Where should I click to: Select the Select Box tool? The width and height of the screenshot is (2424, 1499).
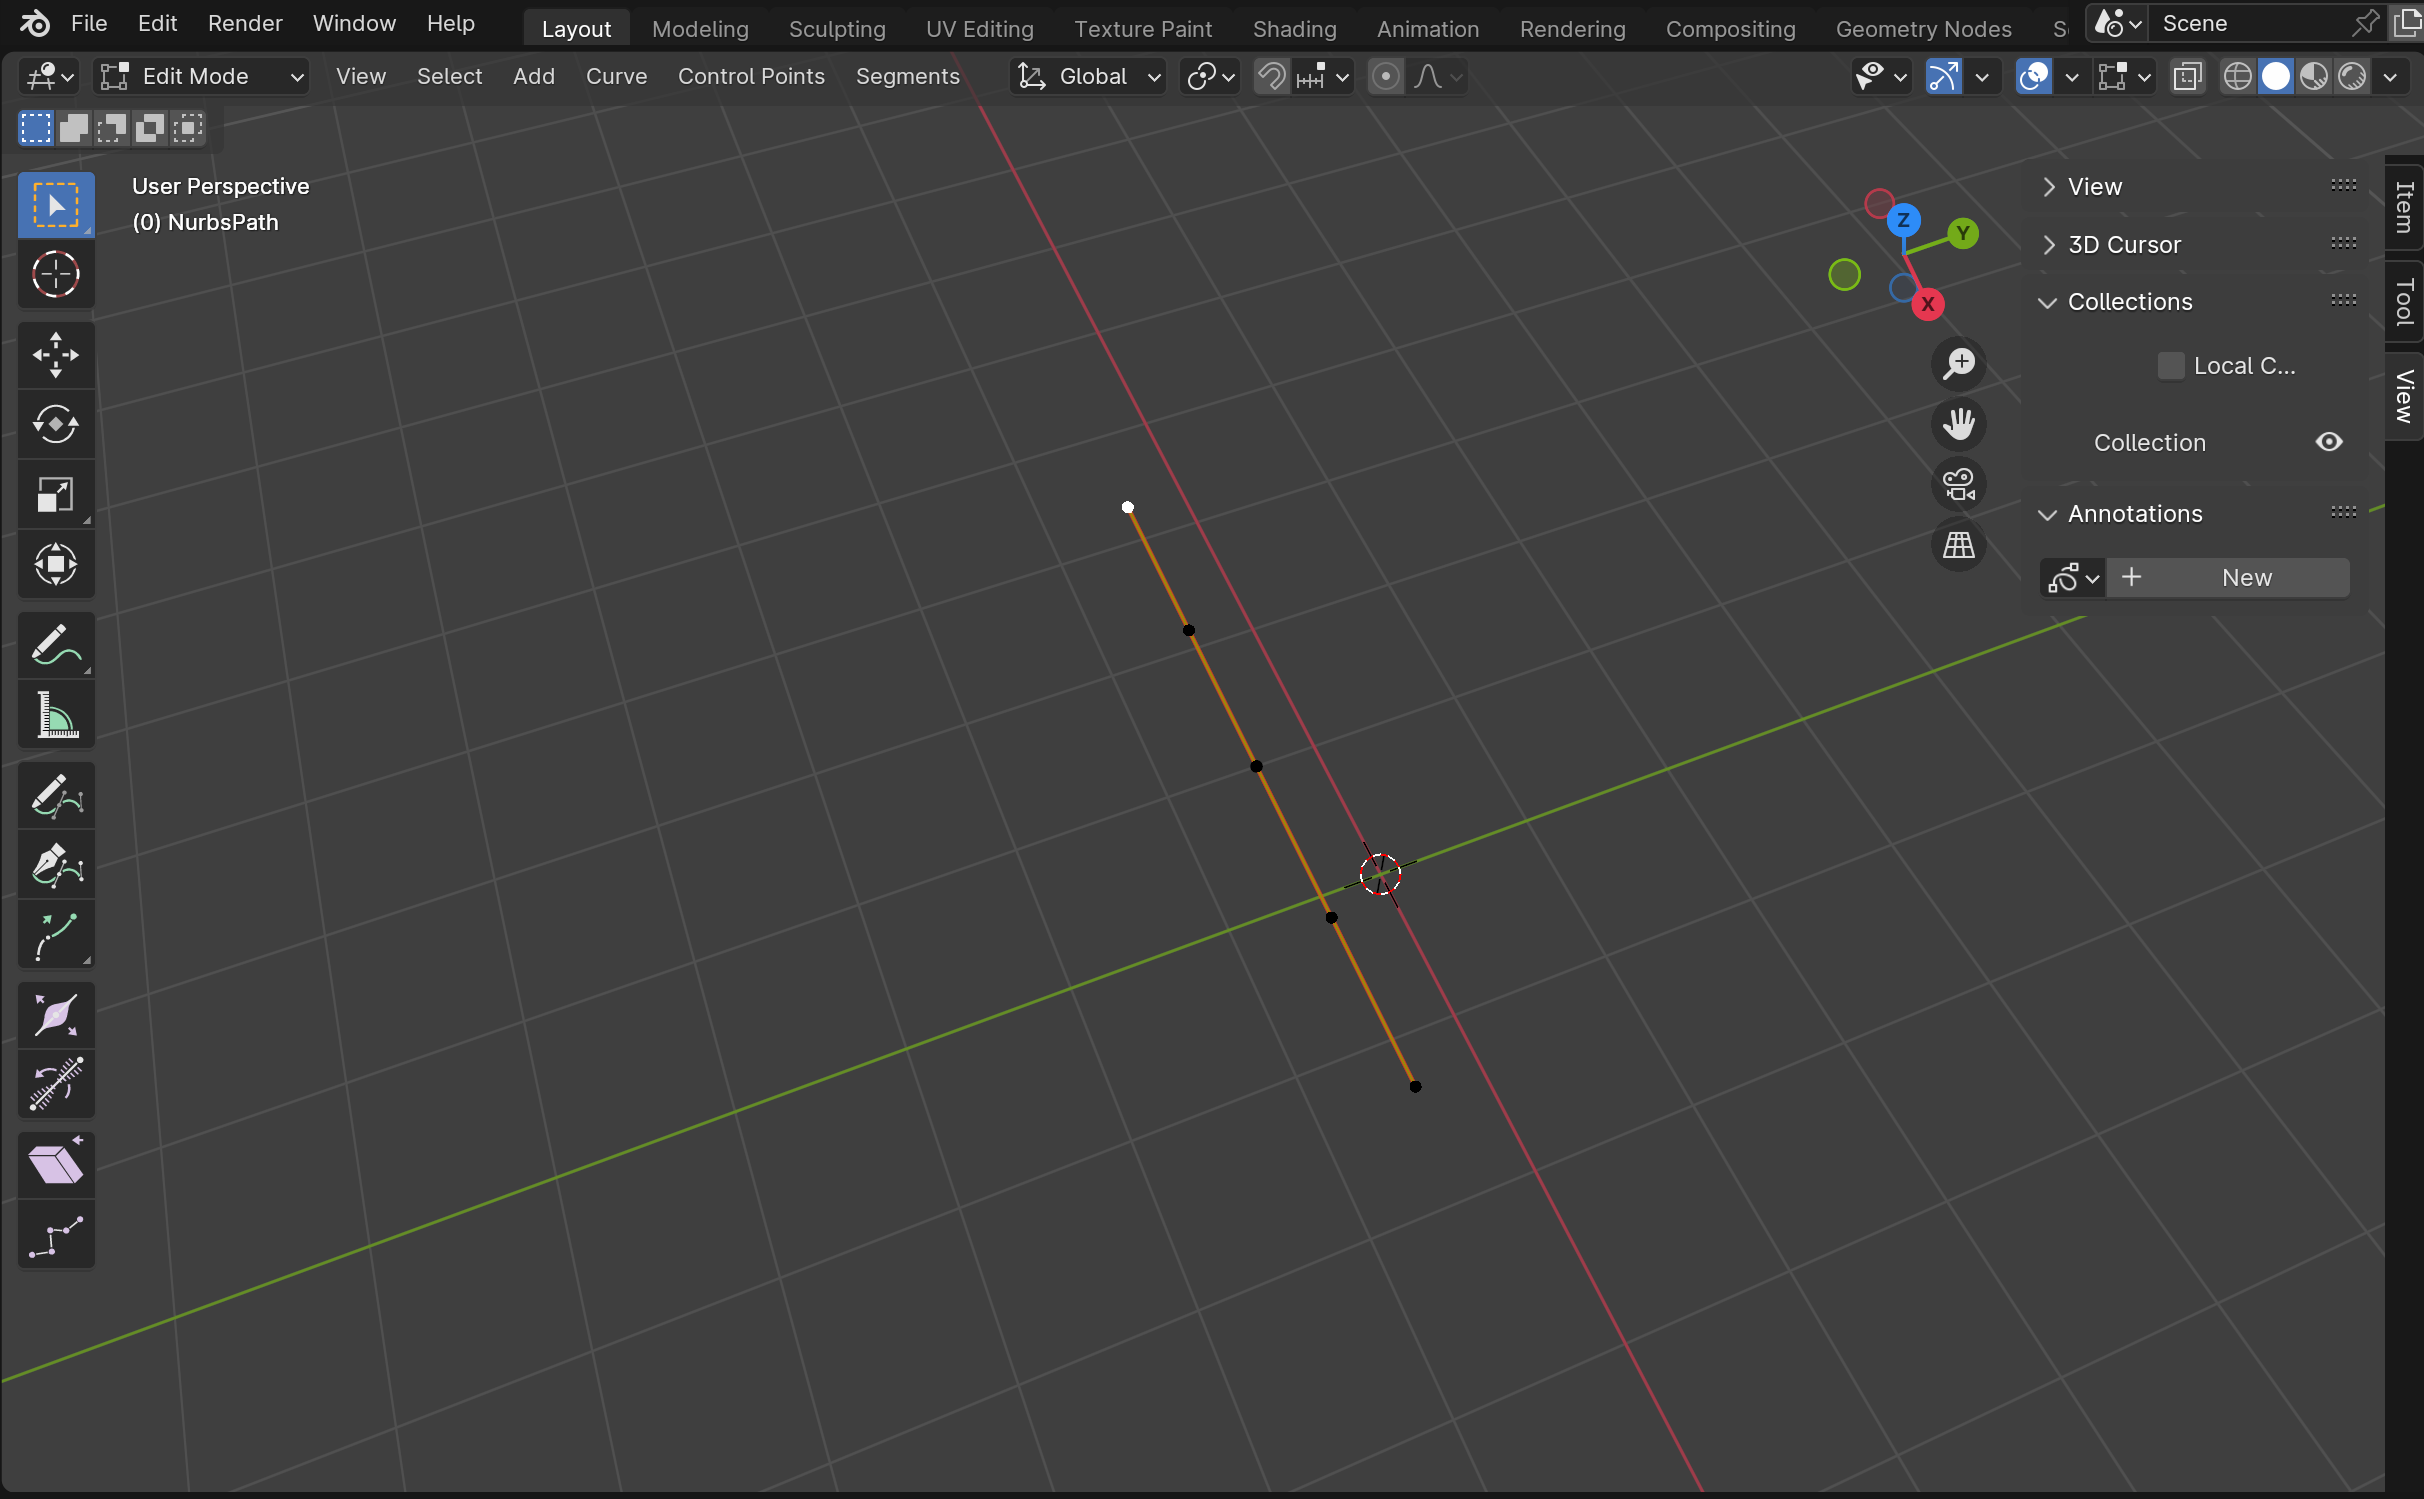(x=56, y=206)
